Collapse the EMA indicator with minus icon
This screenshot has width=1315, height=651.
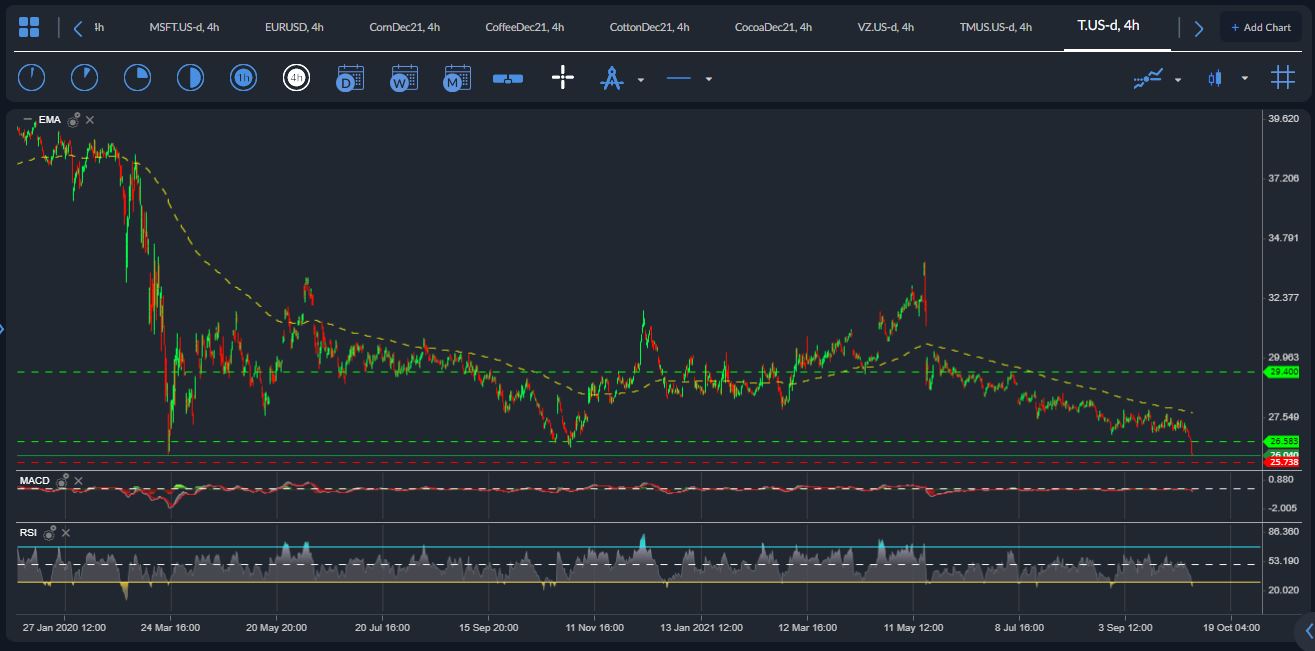pyautogui.click(x=27, y=120)
